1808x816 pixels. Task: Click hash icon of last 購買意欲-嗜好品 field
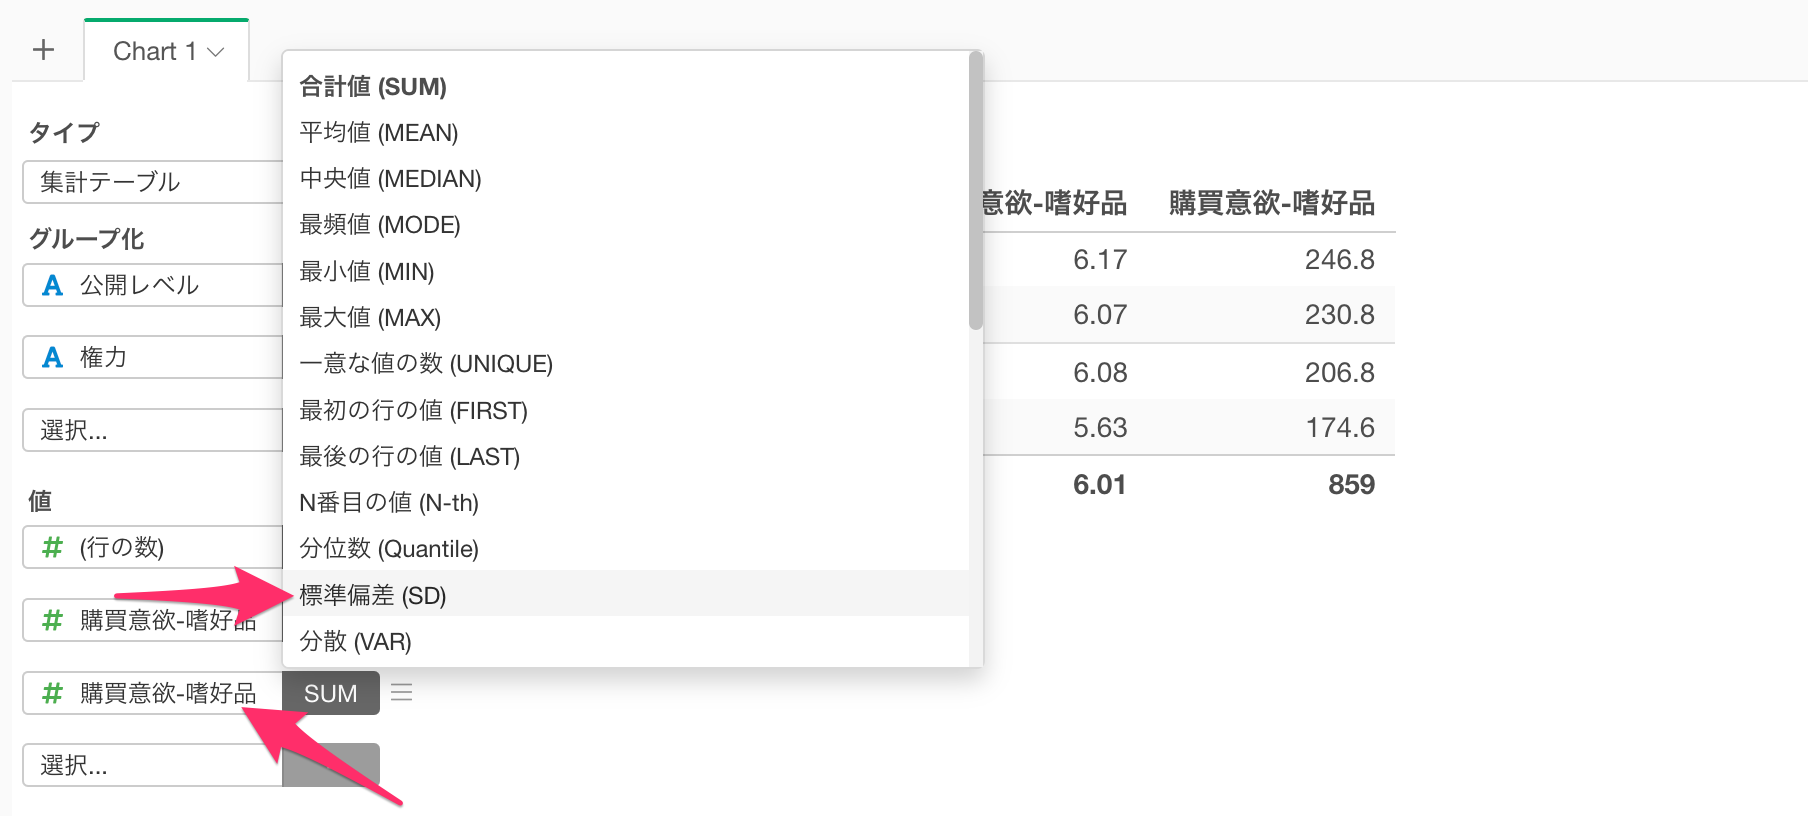click(x=52, y=693)
